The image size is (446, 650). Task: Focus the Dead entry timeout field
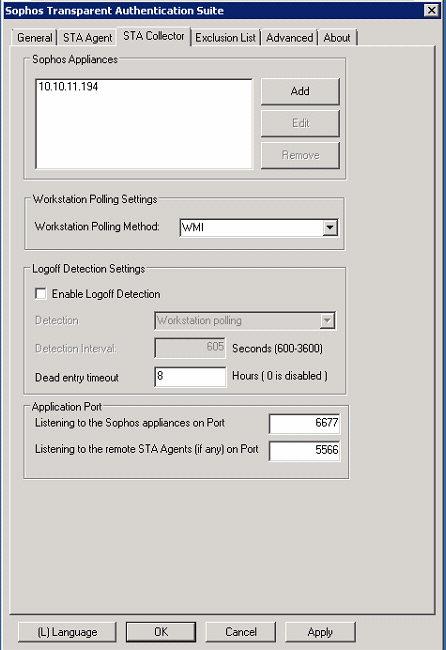pos(190,376)
